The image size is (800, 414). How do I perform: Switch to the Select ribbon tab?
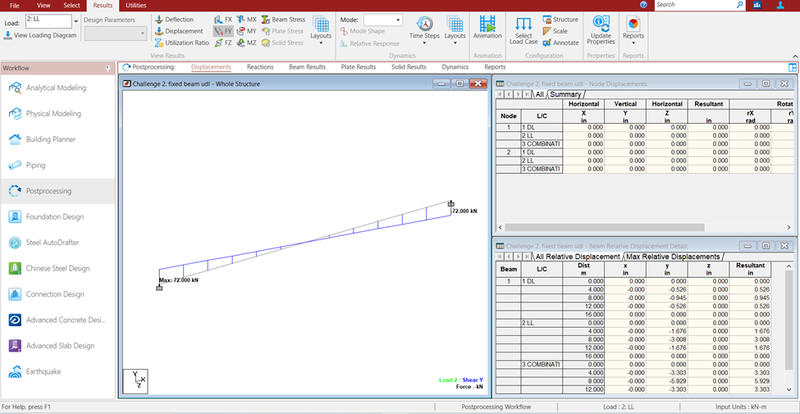click(x=71, y=5)
